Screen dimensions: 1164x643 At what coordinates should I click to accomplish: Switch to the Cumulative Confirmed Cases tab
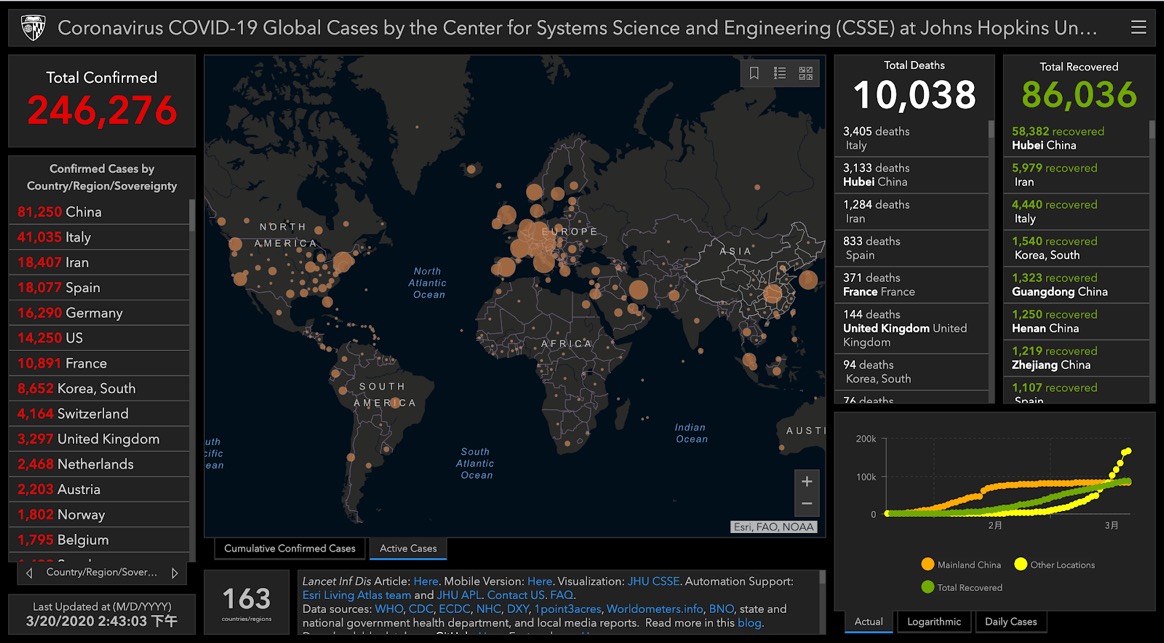coord(290,549)
